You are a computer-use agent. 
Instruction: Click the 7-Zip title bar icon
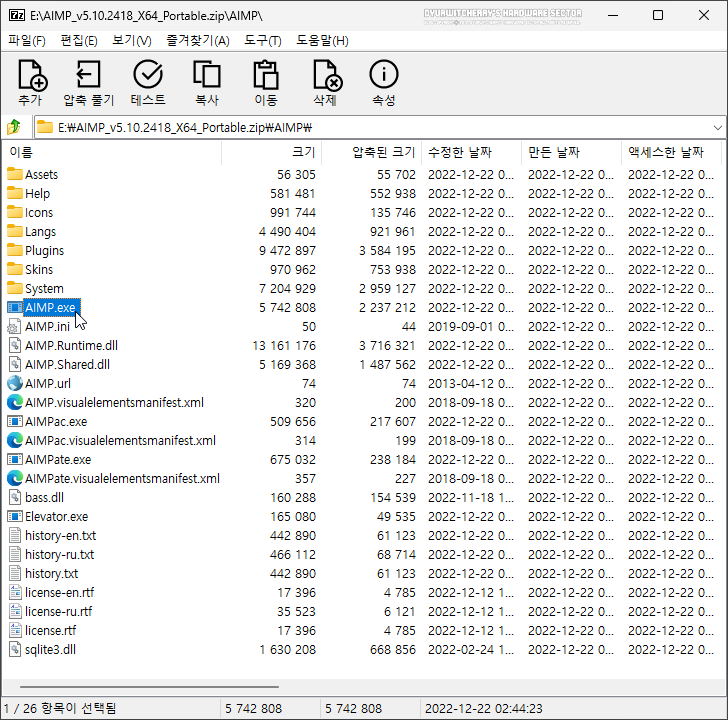(17, 15)
